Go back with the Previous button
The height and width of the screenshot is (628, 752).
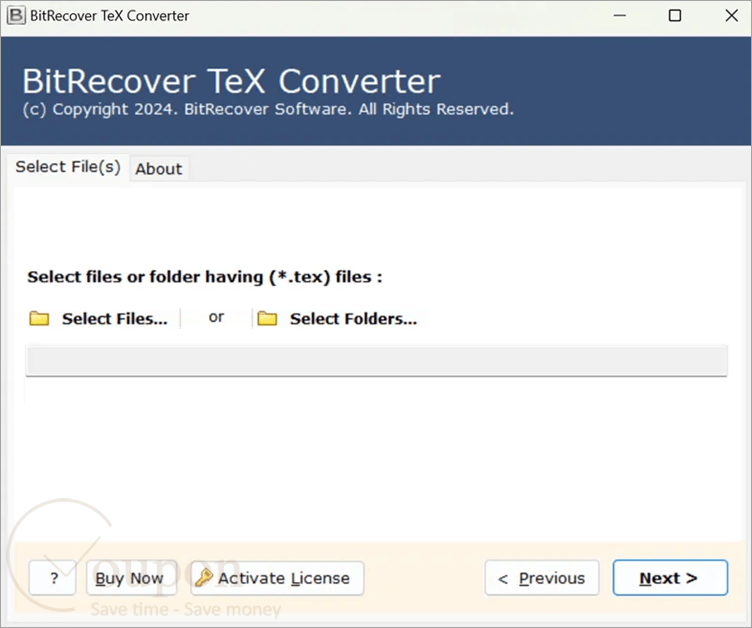click(542, 578)
